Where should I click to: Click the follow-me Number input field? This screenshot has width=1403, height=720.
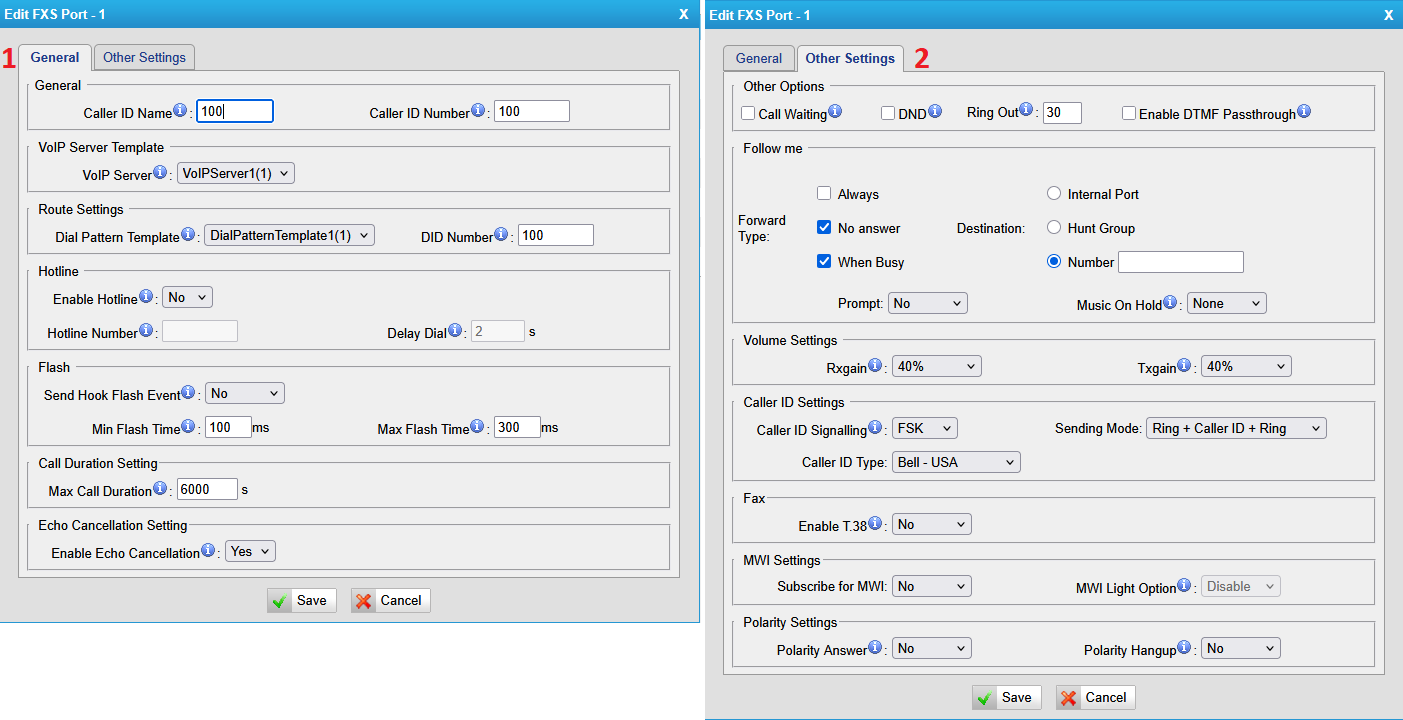click(x=1180, y=262)
